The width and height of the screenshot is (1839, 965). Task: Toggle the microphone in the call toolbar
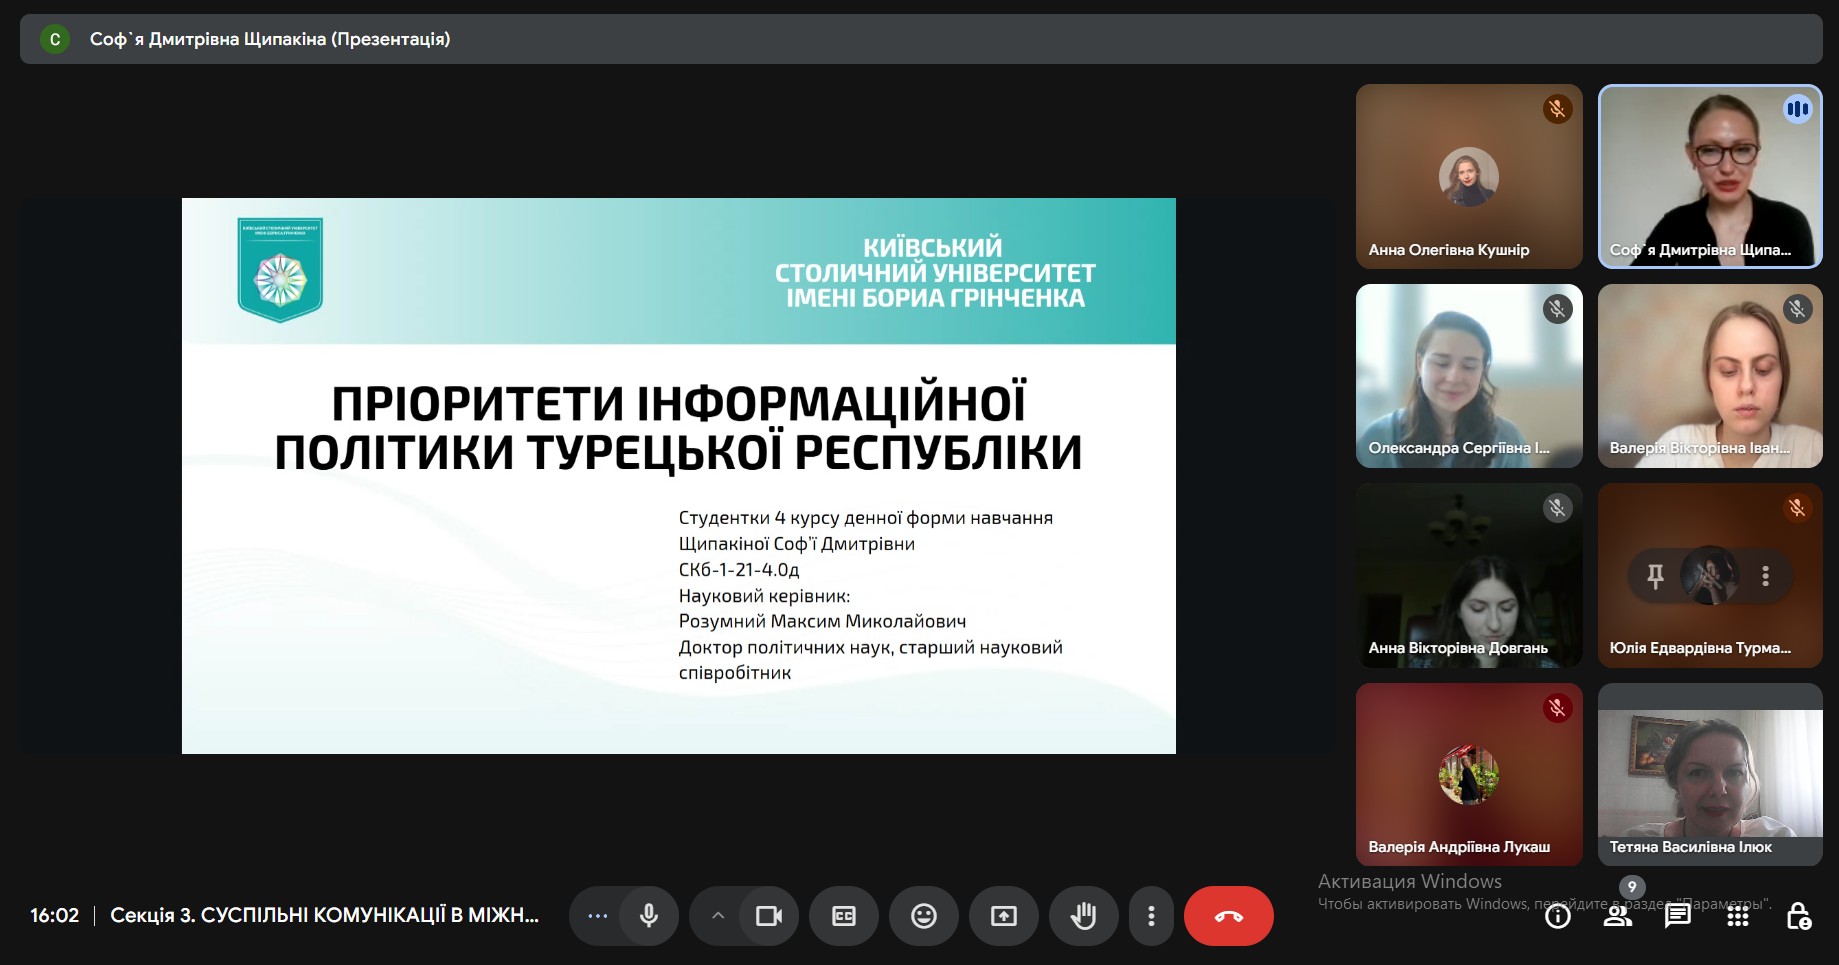649,916
